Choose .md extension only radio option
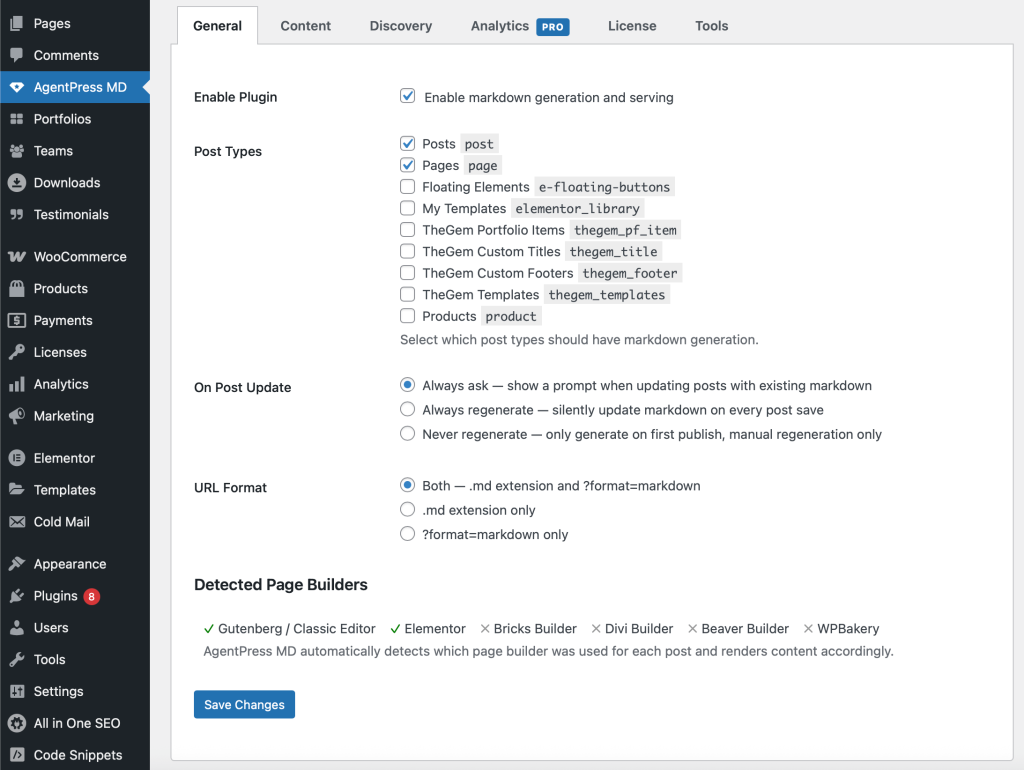This screenshot has width=1024, height=770. coord(408,509)
